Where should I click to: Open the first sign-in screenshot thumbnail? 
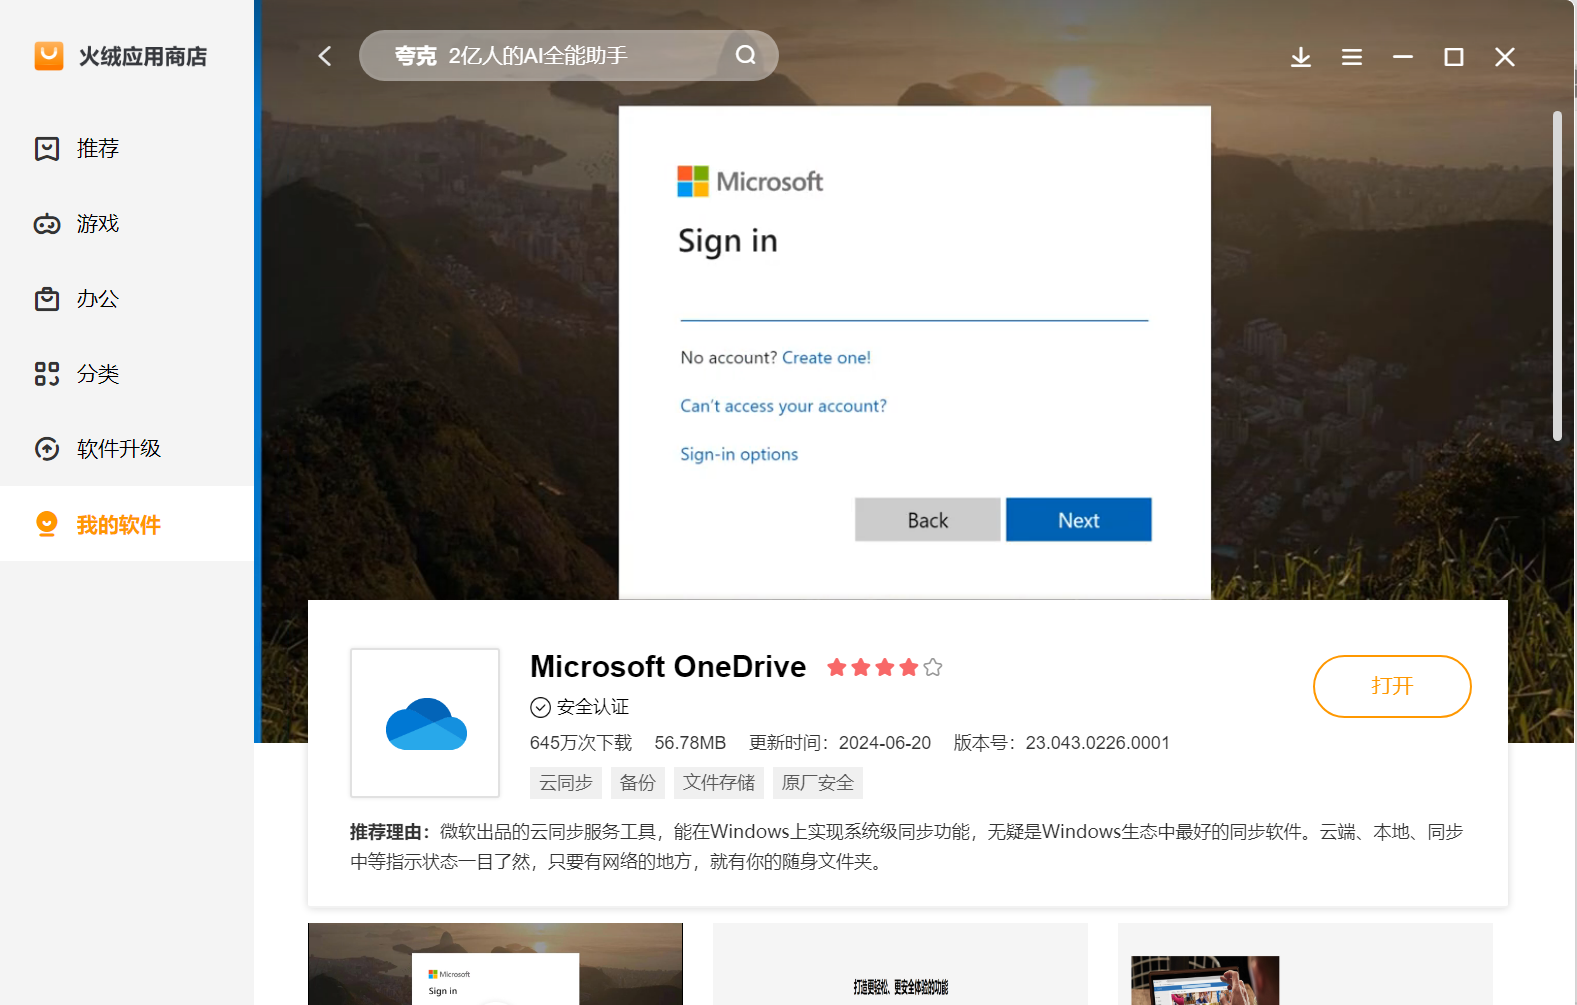tap(495, 964)
